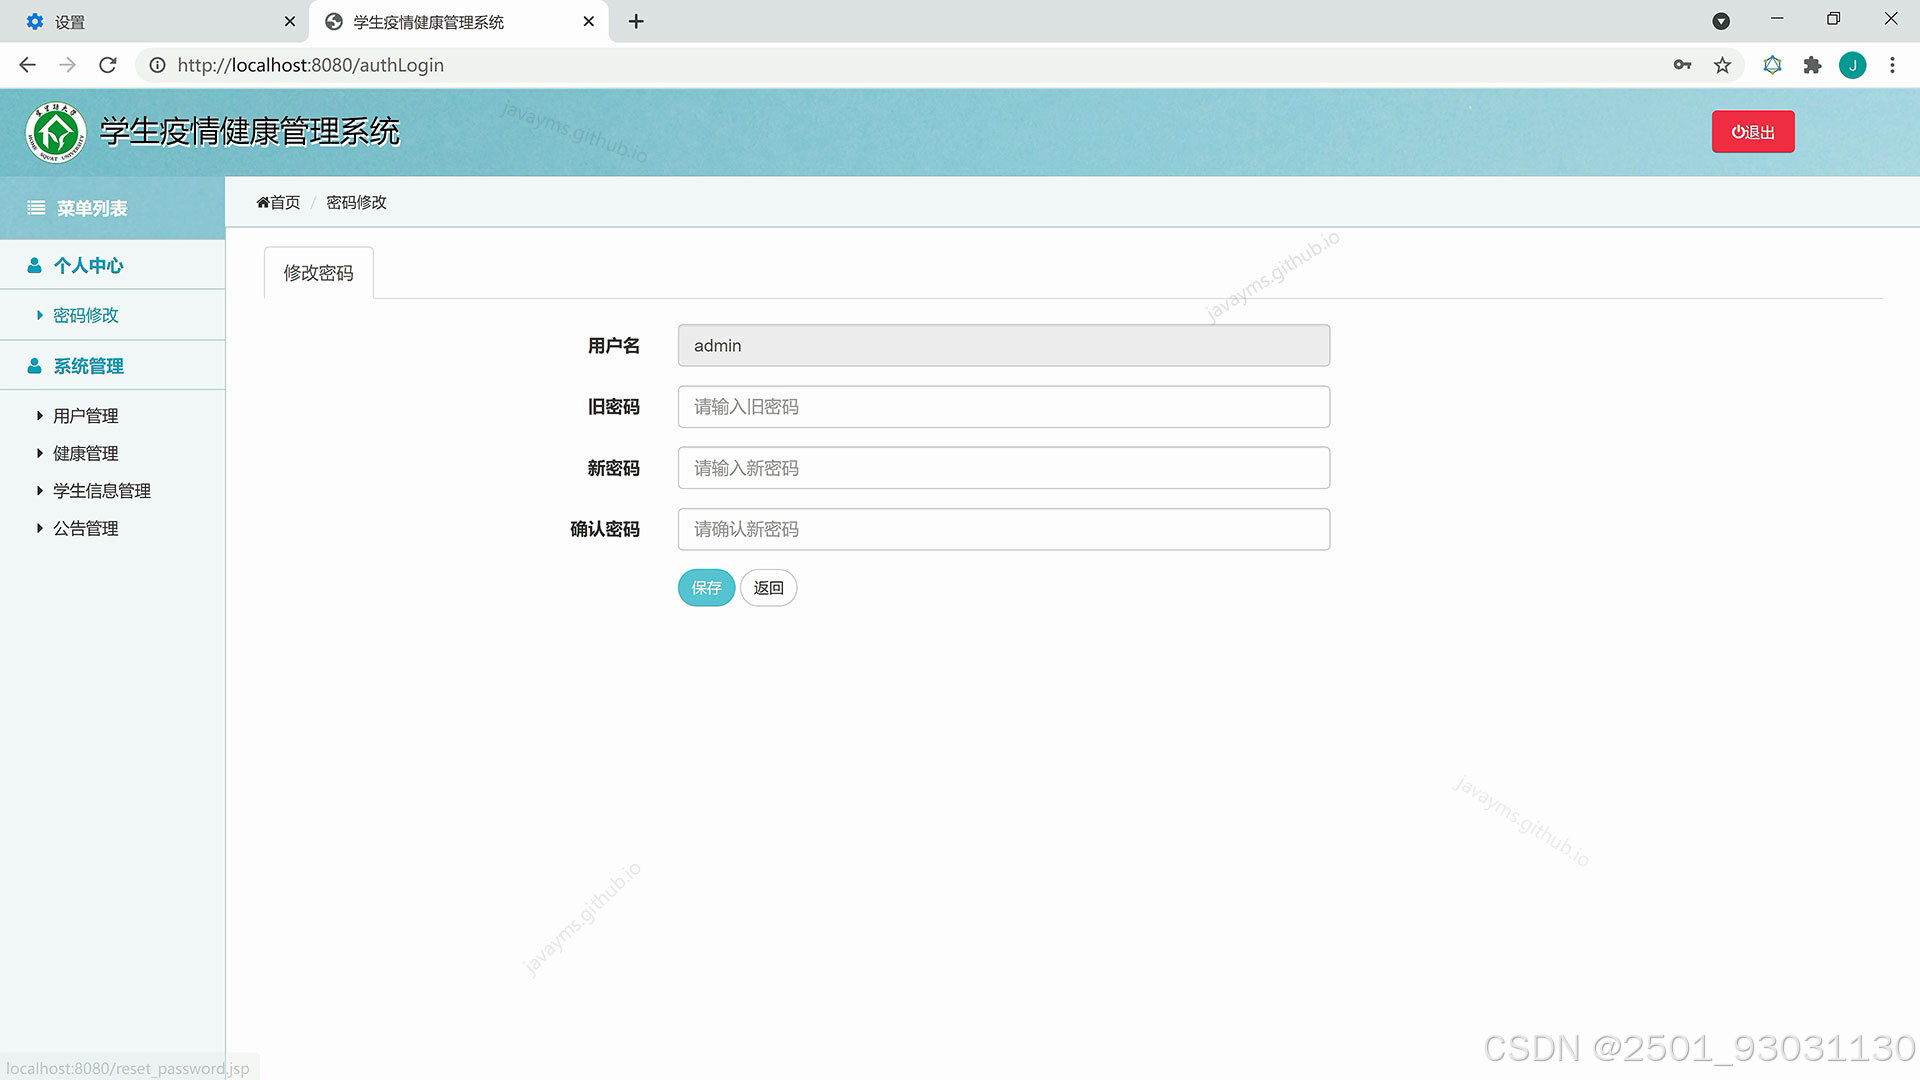Open a new browser tab
The height and width of the screenshot is (1080, 1920).
pos(636,21)
